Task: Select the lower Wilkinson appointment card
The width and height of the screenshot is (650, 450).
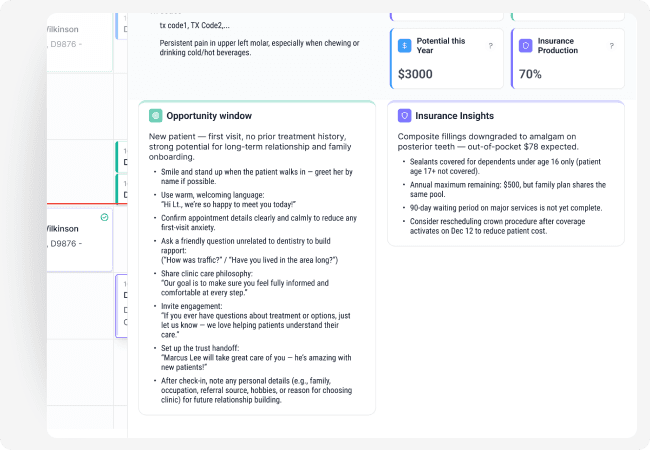Action: (80, 236)
